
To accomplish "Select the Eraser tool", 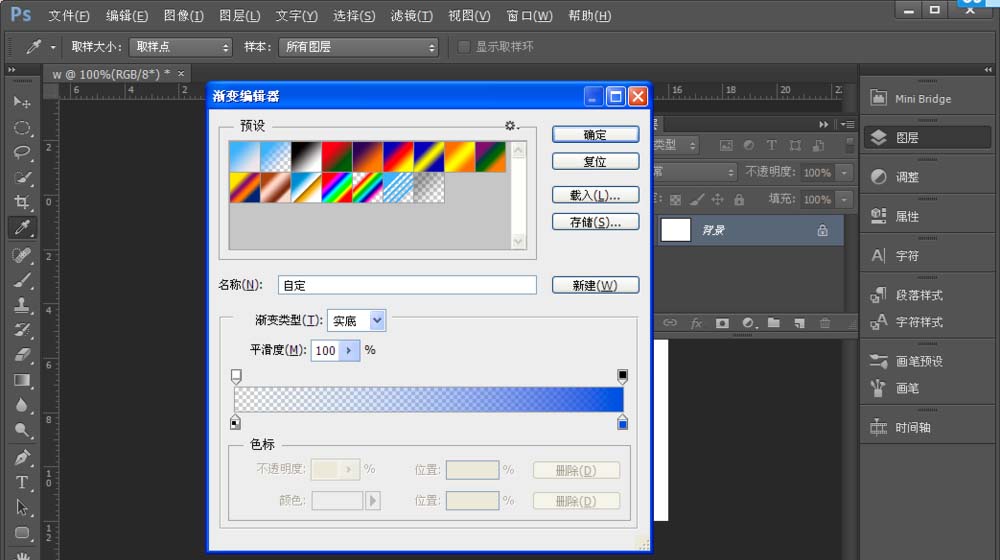I will coord(21,355).
